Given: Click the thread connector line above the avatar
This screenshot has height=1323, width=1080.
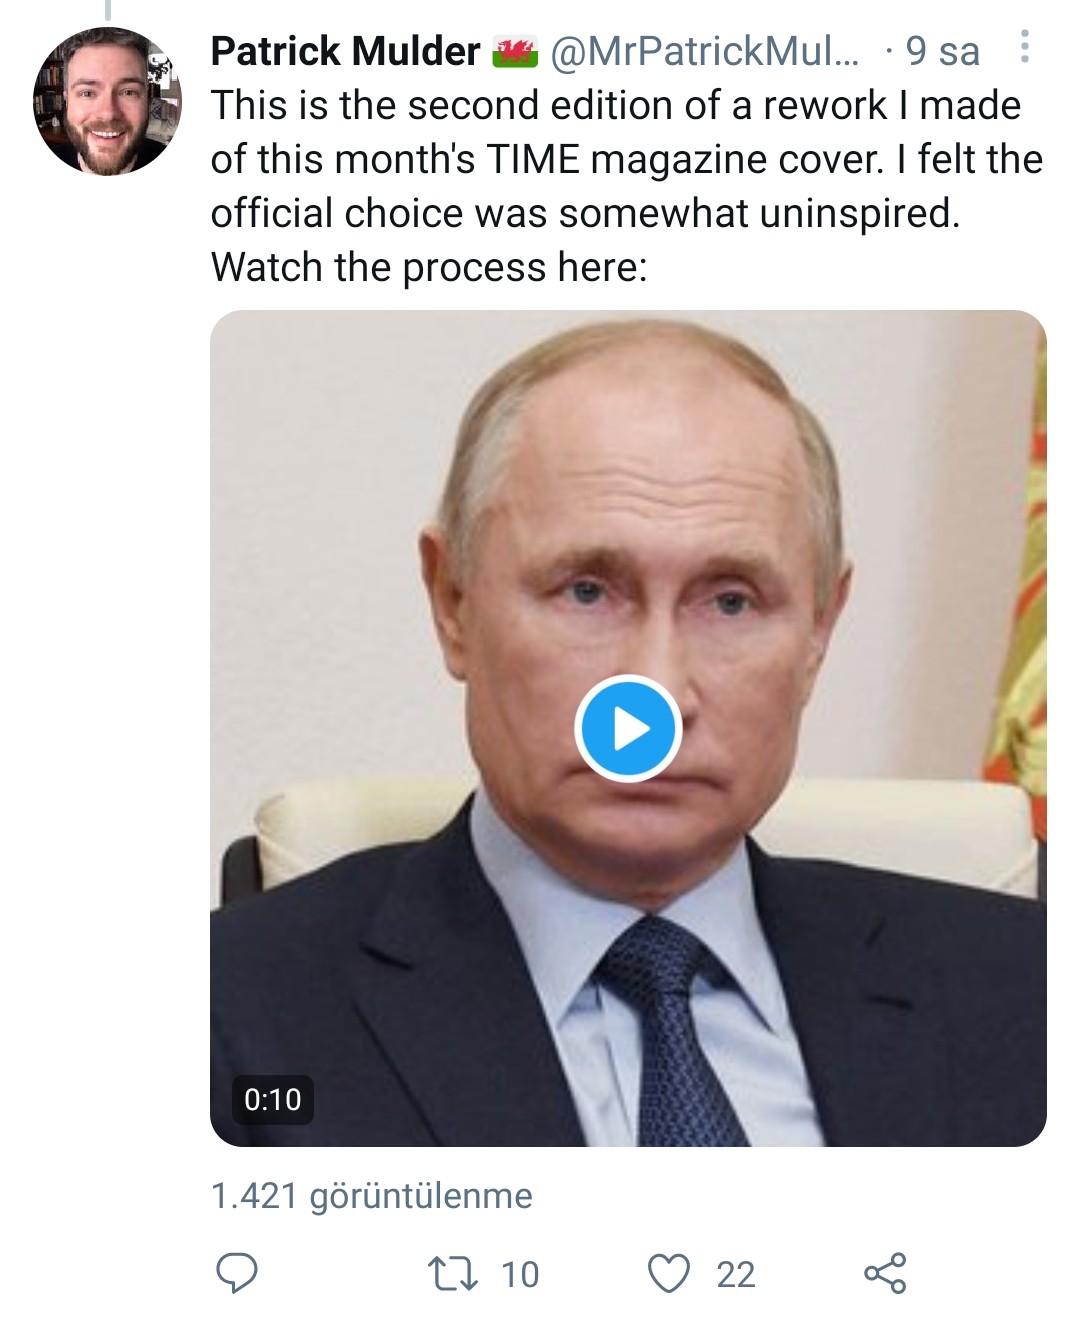Looking at the screenshot, I should point(107,9).
